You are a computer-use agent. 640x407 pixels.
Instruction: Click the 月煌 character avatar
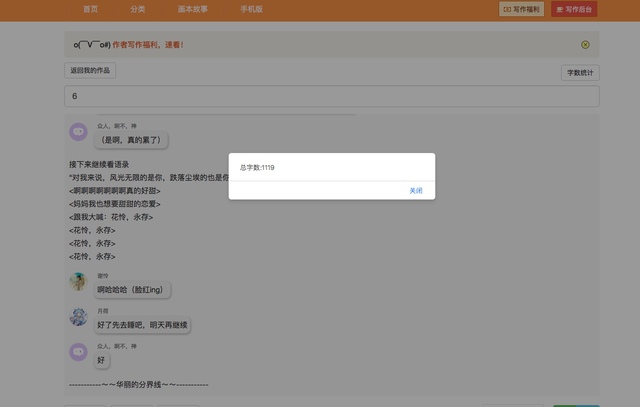pos(78,317)
